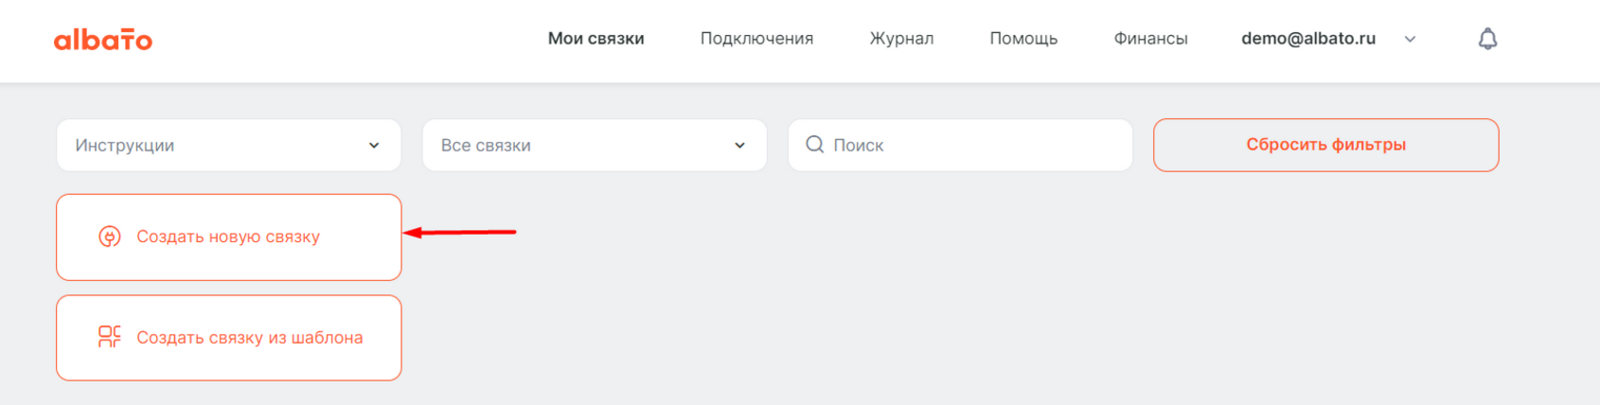Image resolution: width=1600 pixels, height=405 pixels.
Task: Open the Помощь menu item
Action: pos(1023,39)
